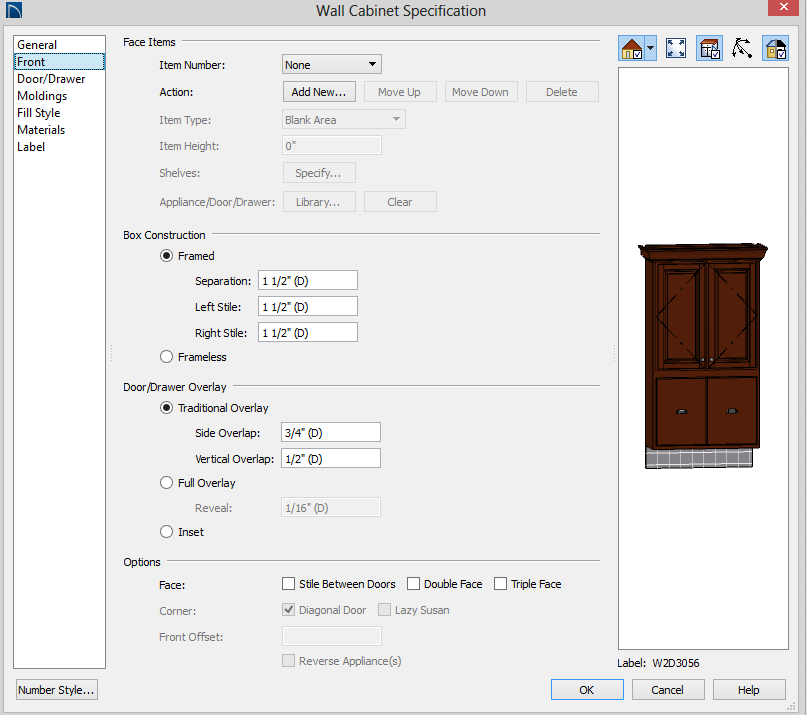The width and height of the screenshot is (807, 715).
Task: Toggle the Reverse Appliance(s) checkbox
Action: (289, 661)
